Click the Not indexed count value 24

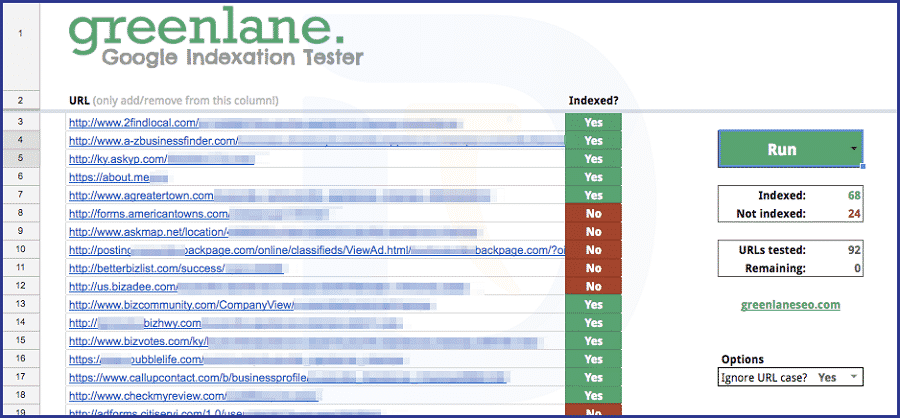point(855,214)
